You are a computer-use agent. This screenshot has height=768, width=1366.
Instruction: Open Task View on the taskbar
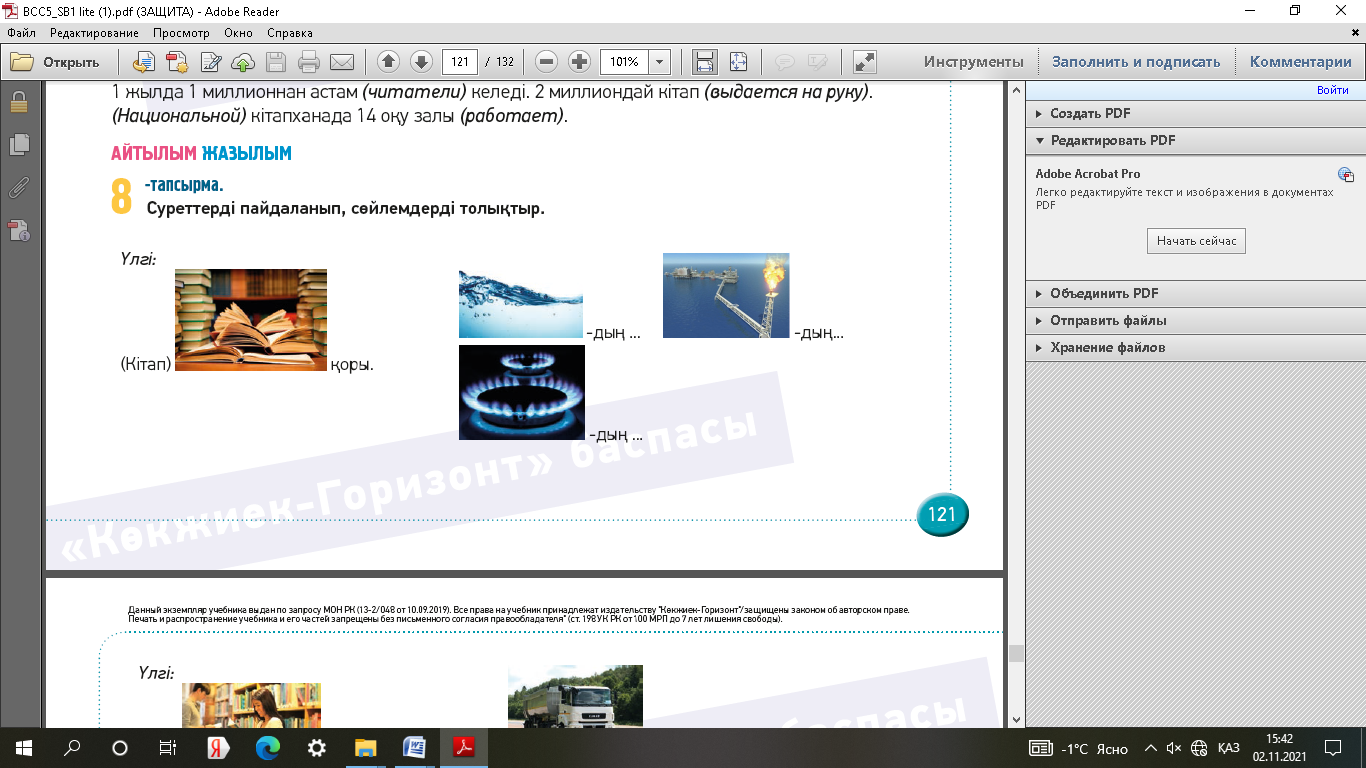[168, 747]
